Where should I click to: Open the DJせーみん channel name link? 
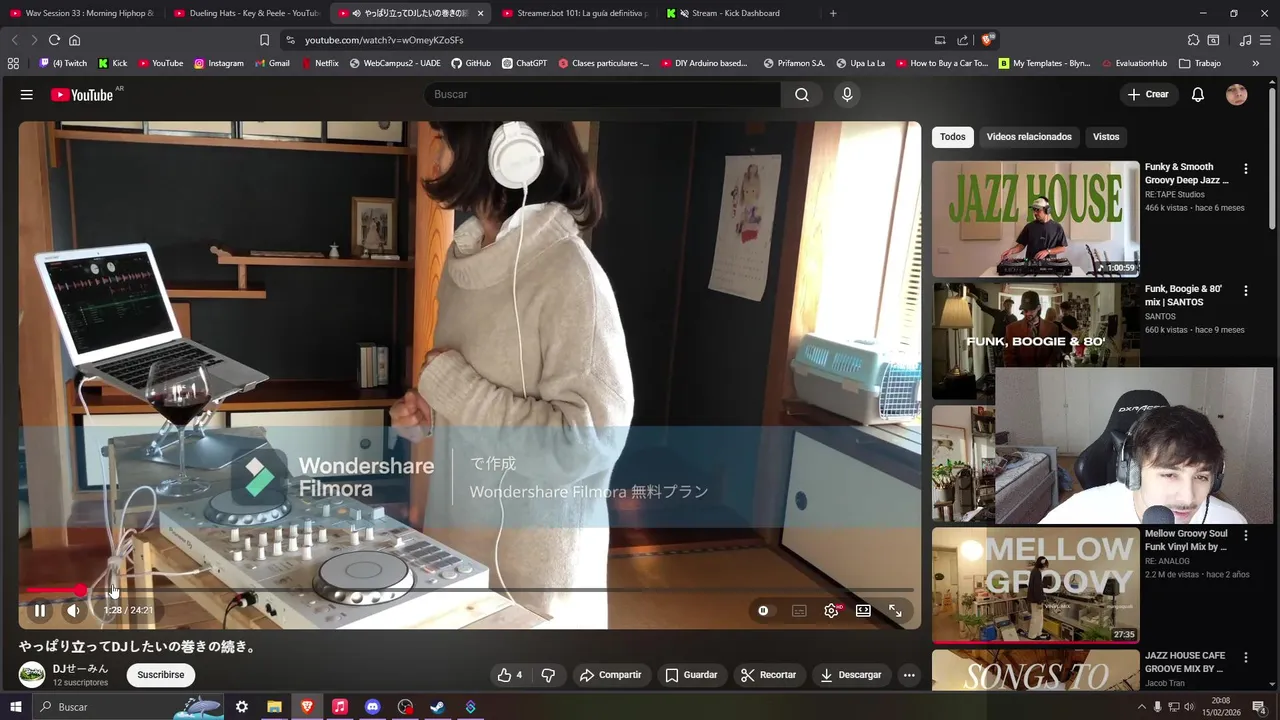tap(81, 668)
